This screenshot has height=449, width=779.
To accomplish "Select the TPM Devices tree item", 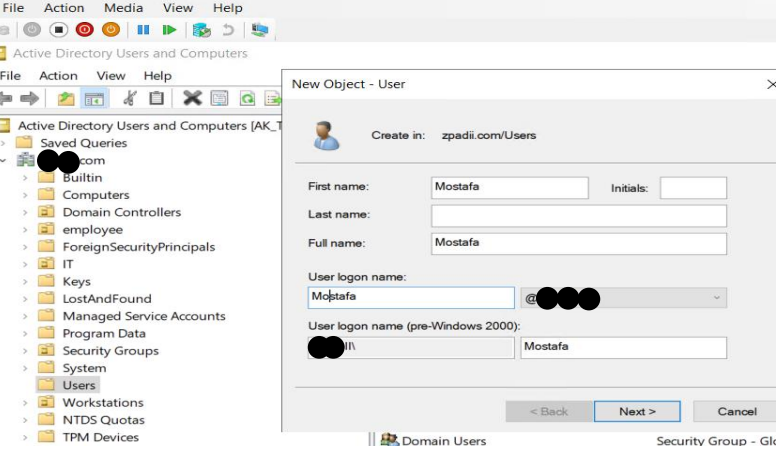I will click(100, 438).
